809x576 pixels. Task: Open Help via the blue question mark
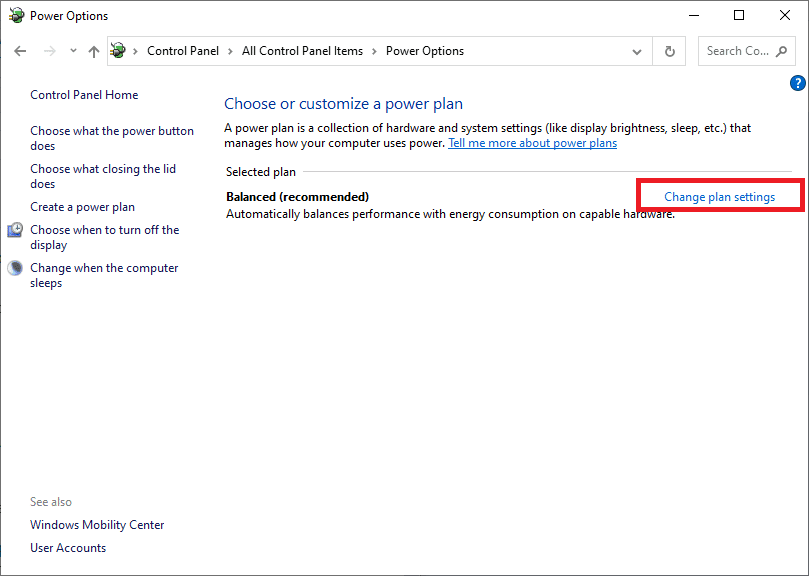(798, 83)
